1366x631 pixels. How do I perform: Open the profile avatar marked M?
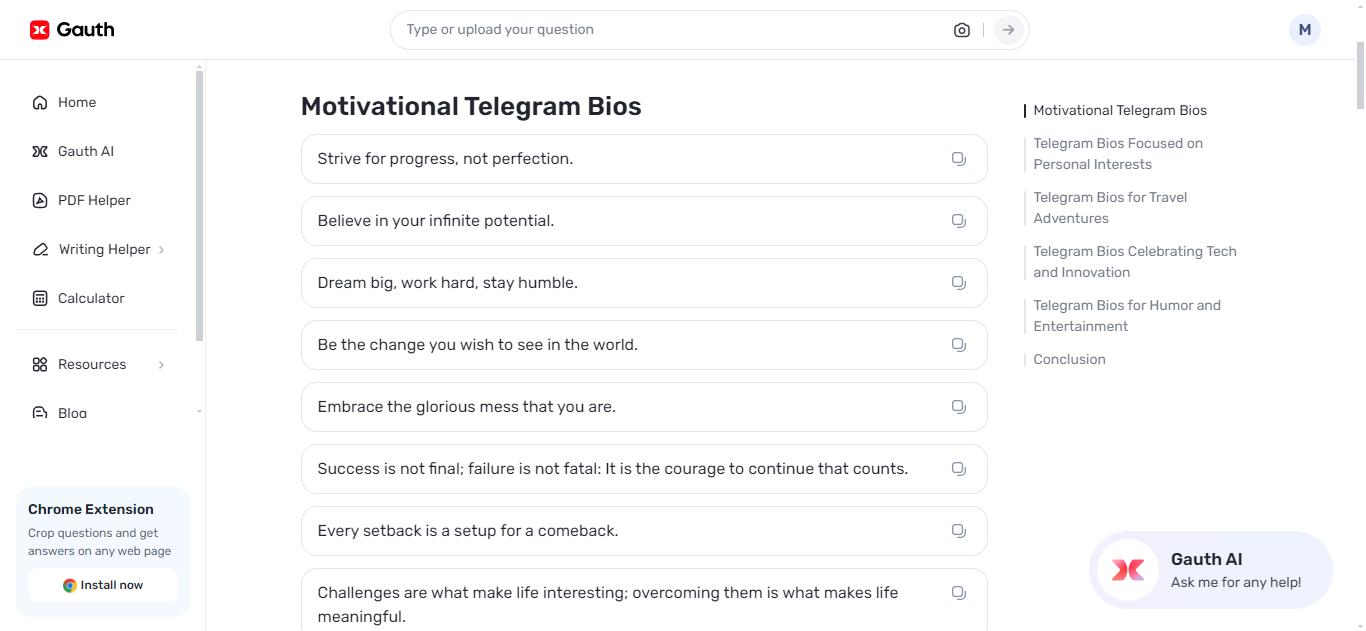pos(1304,29)
